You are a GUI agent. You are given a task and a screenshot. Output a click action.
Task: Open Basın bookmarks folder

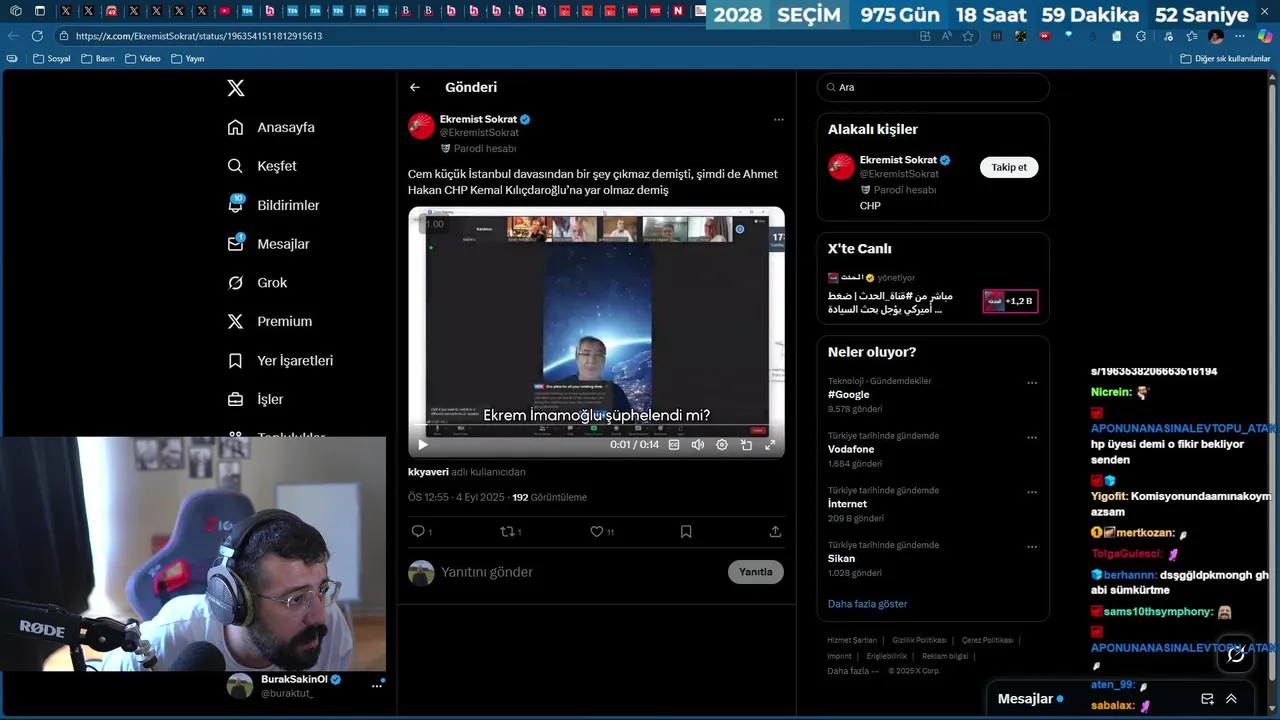pos(98,59)
